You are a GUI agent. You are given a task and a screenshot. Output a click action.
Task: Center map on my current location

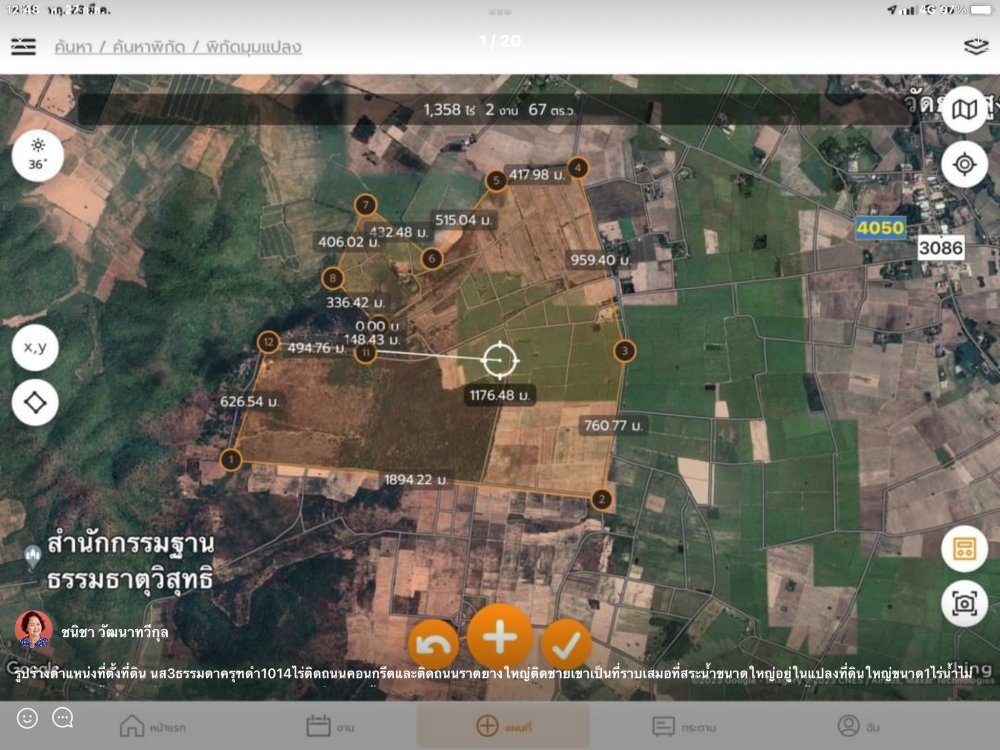[964, 164]
